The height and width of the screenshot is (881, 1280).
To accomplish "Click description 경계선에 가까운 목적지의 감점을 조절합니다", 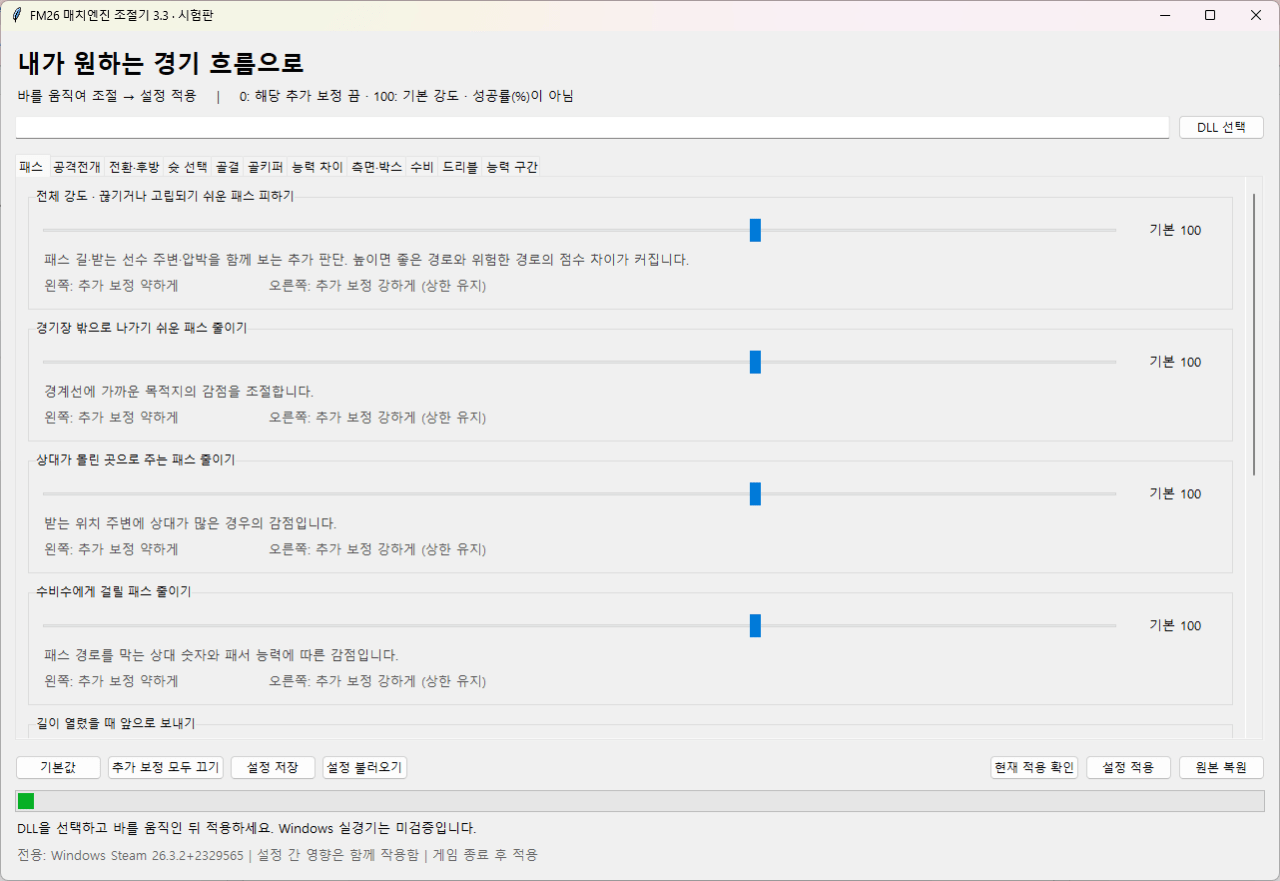I will (179, 391).
